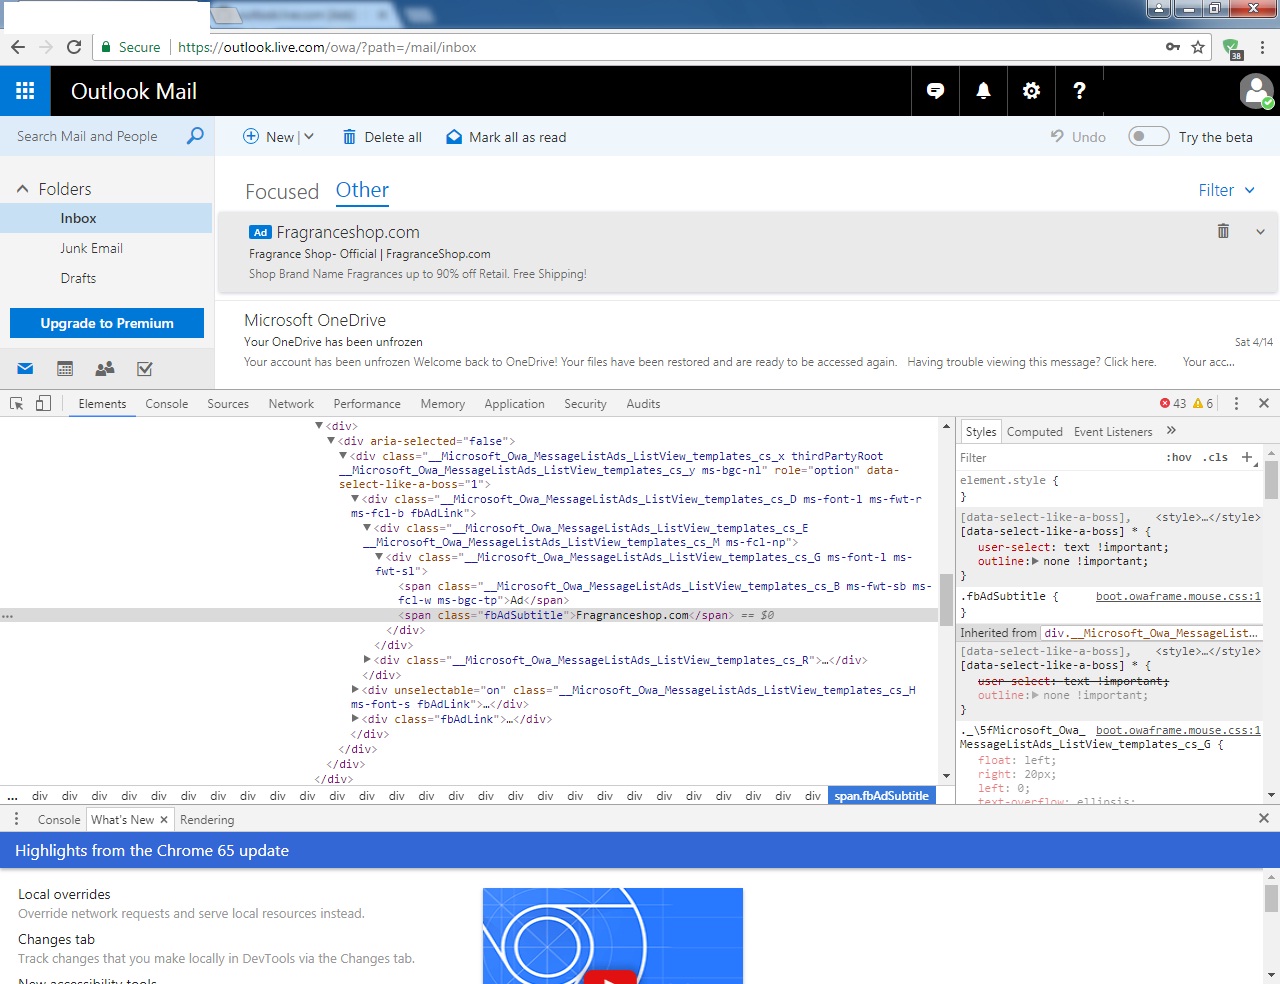
Task: Switch to the Focused inbox tab
Action: point(282,192)
